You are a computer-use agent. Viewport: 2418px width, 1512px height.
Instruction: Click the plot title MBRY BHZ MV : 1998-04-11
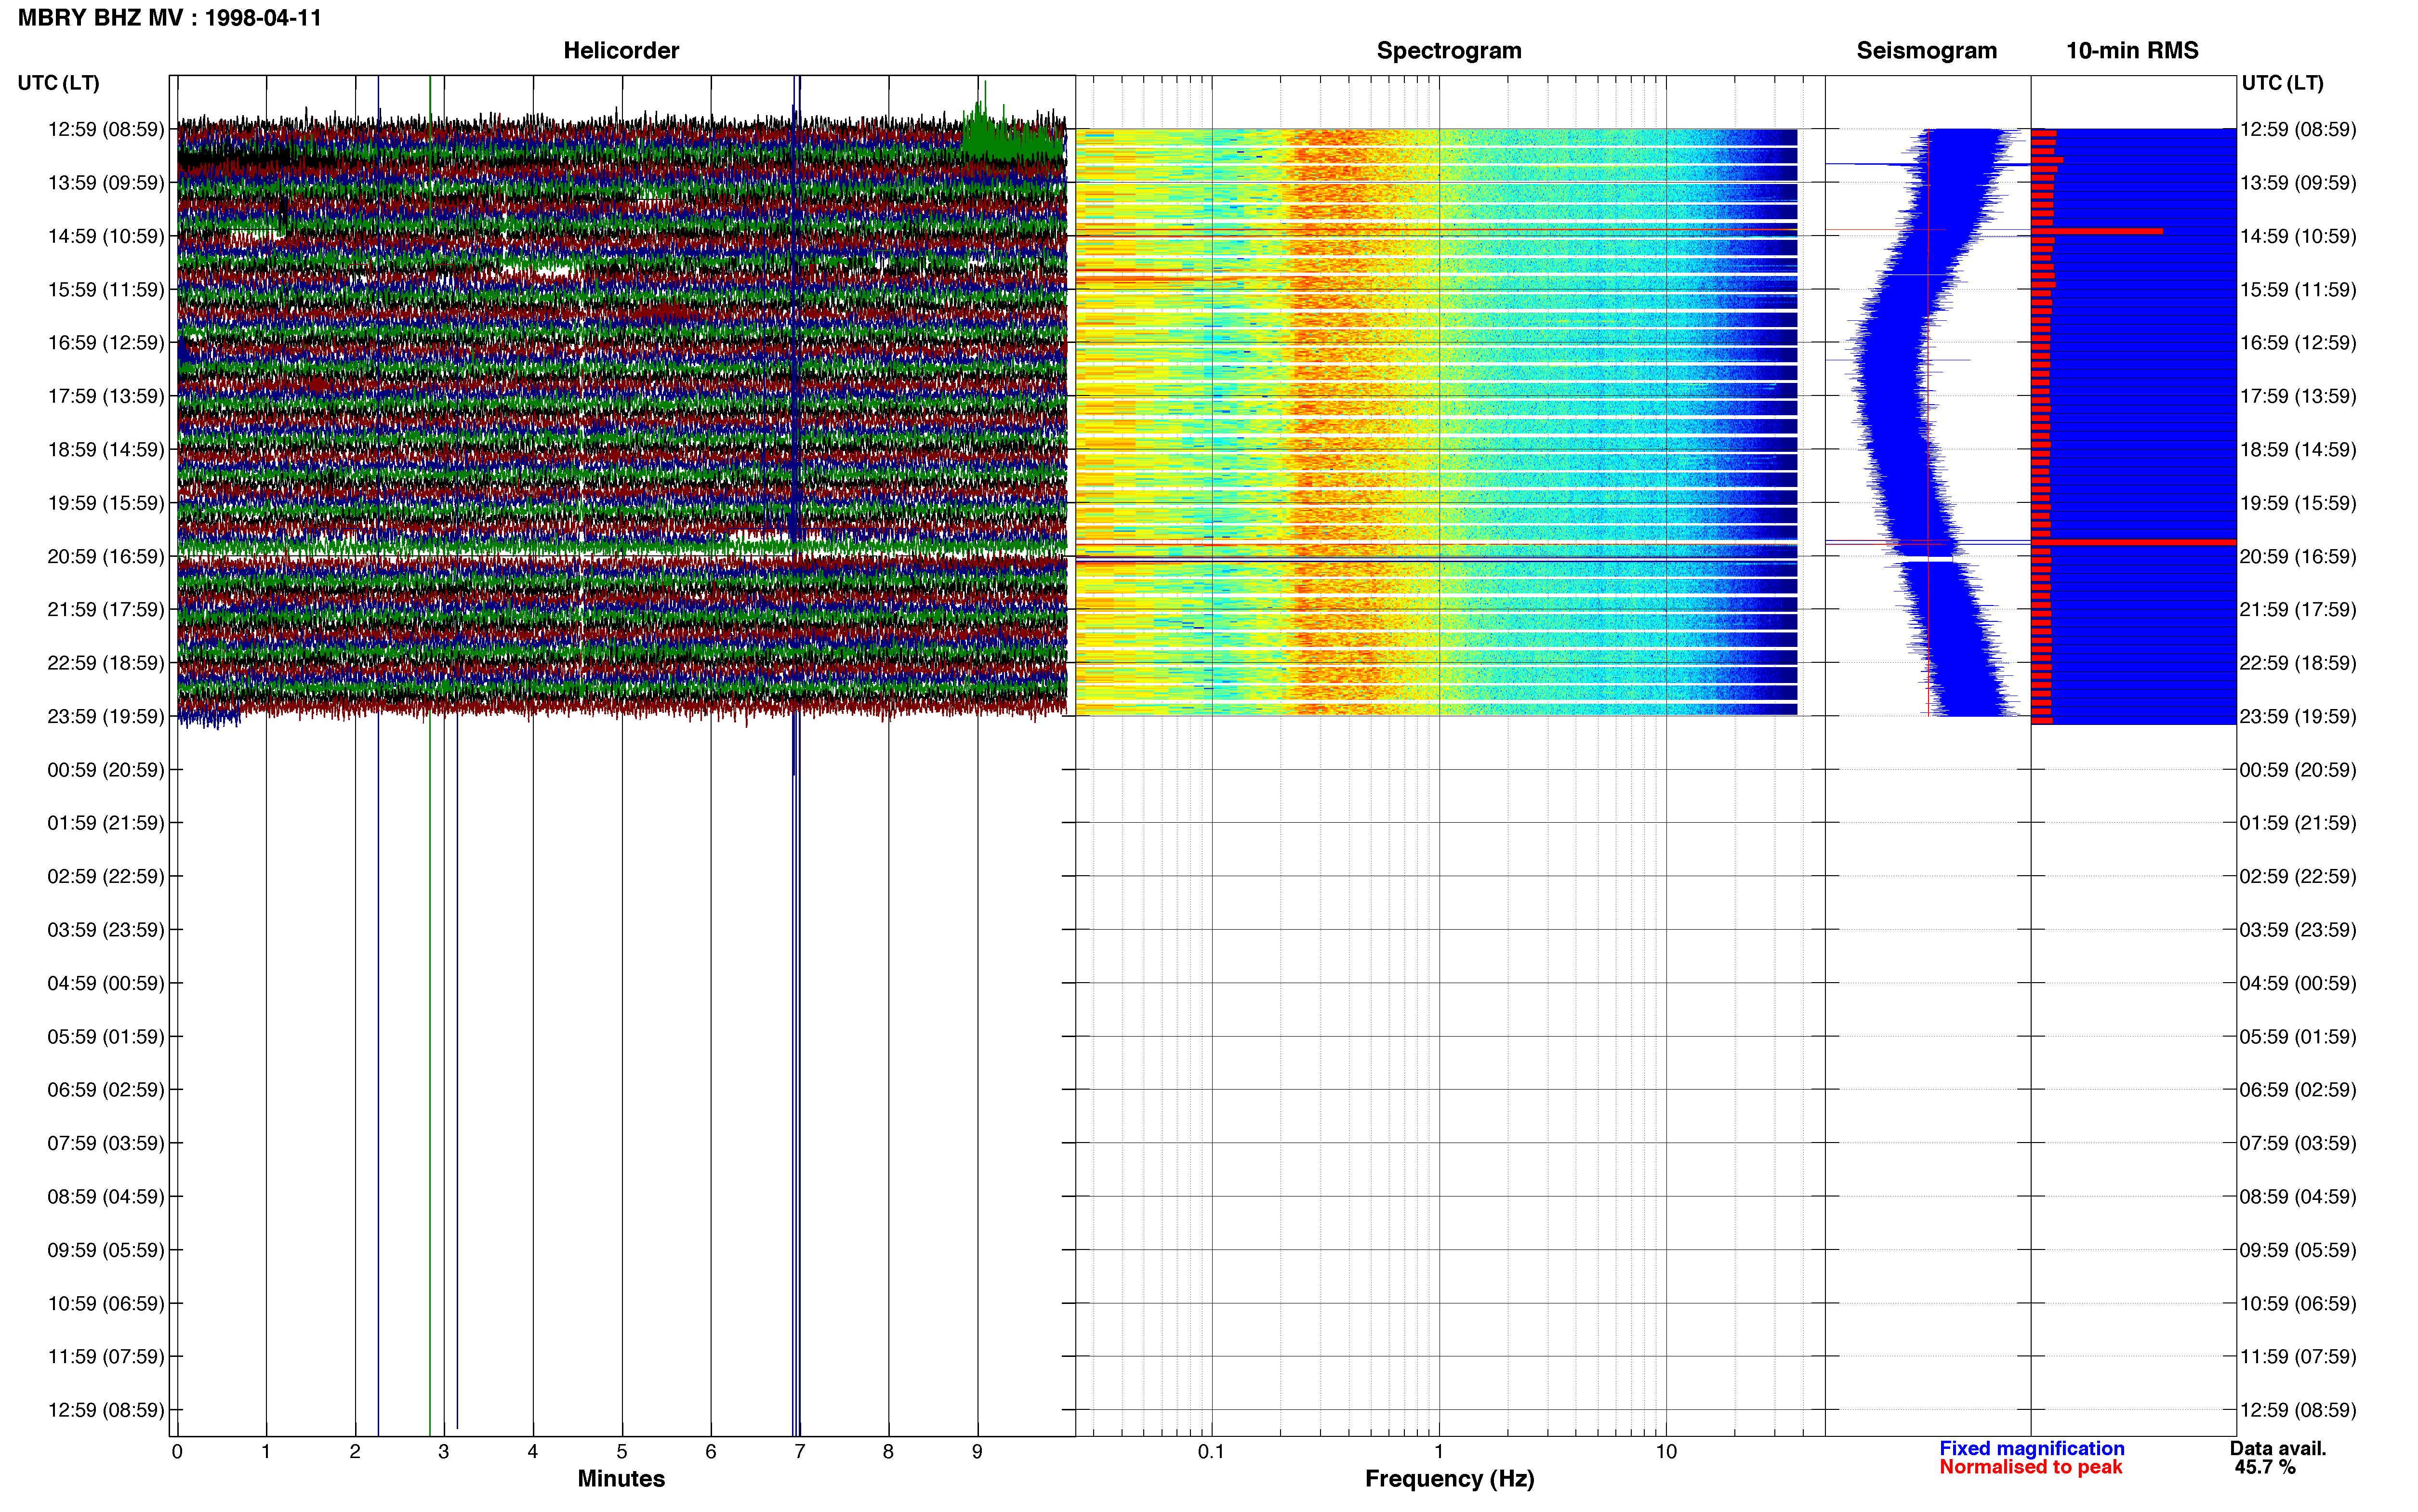(x=169, y=18)
